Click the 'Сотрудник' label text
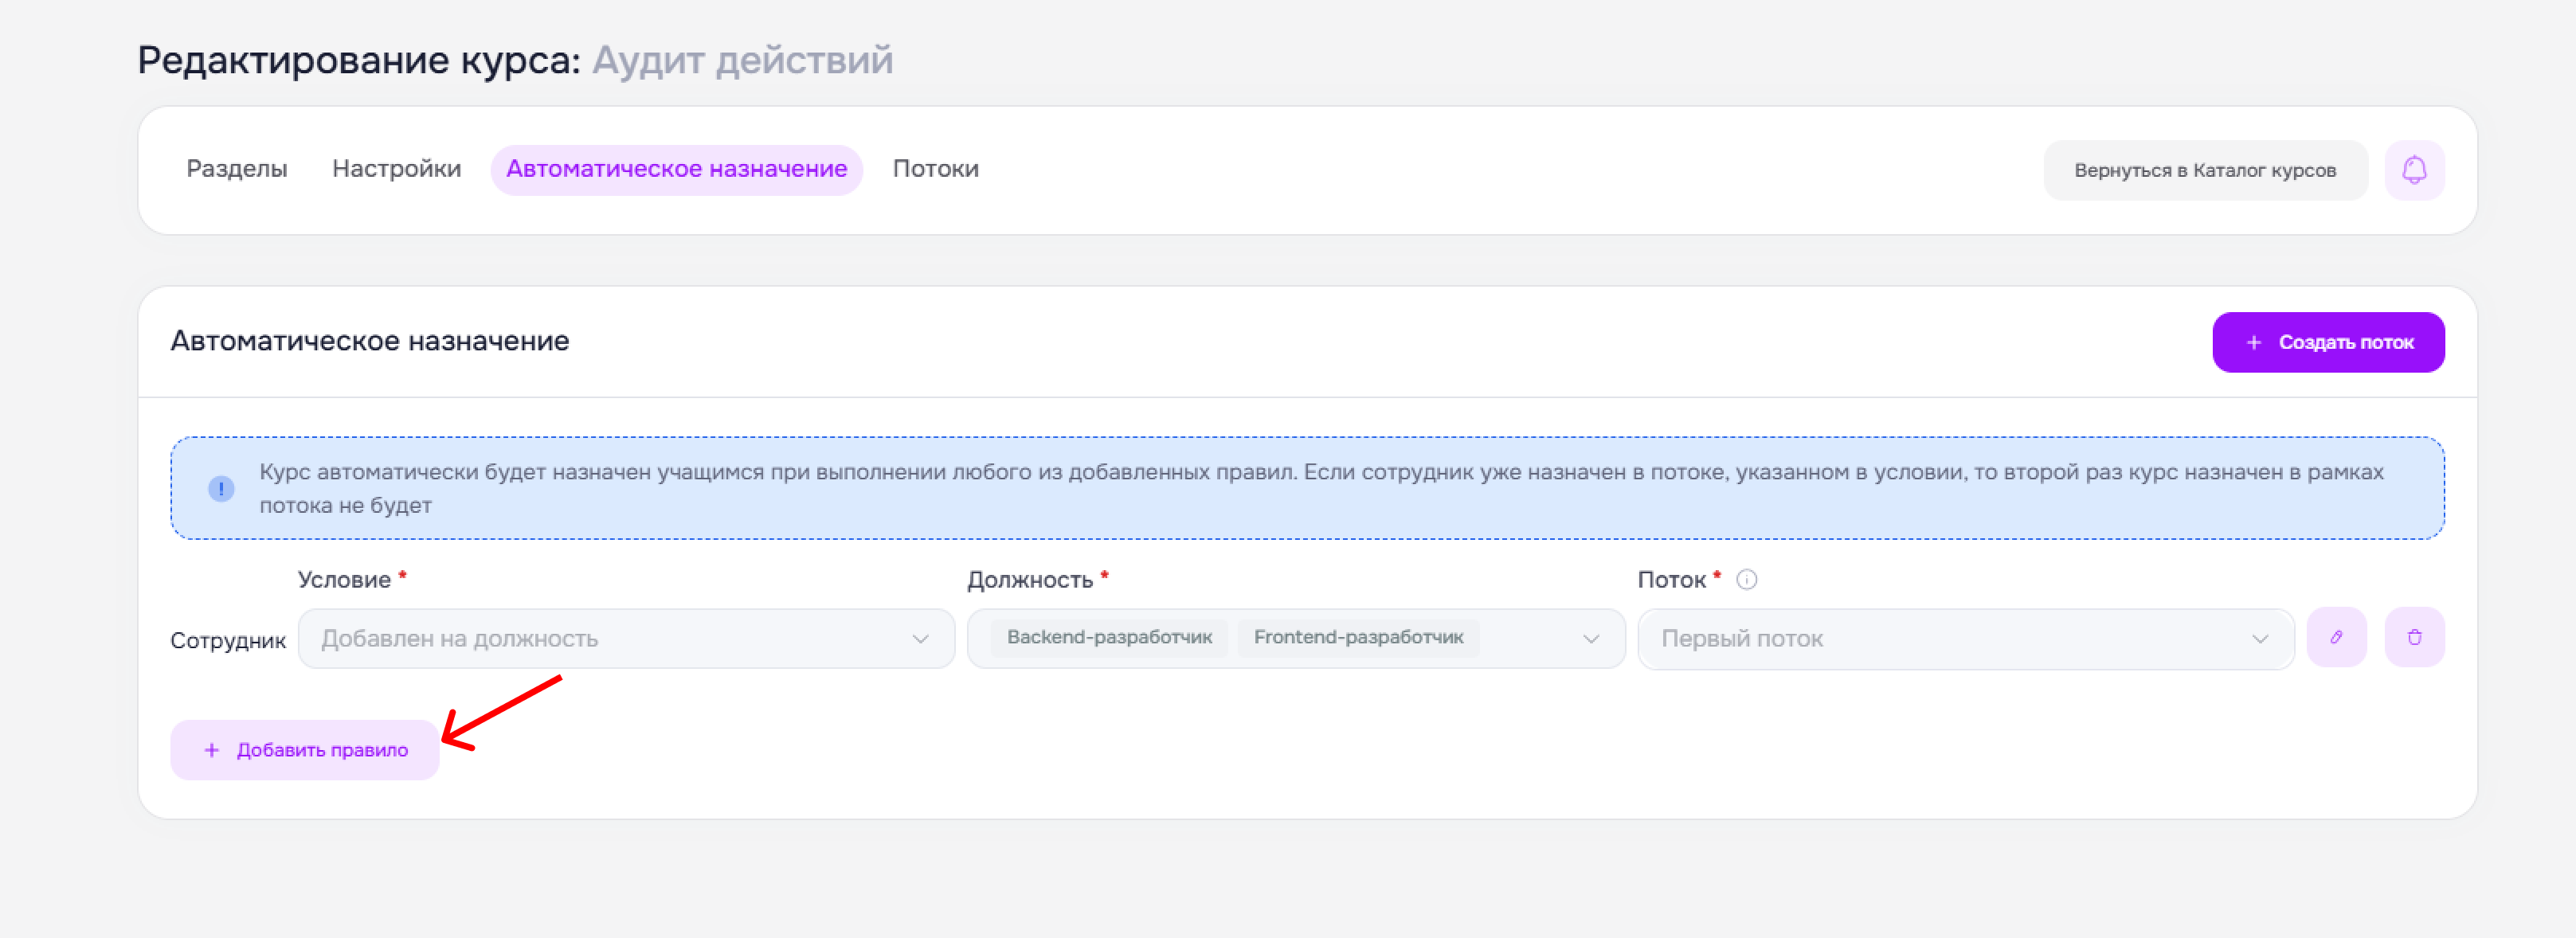 pyautogui.click(x=228, y=640)
